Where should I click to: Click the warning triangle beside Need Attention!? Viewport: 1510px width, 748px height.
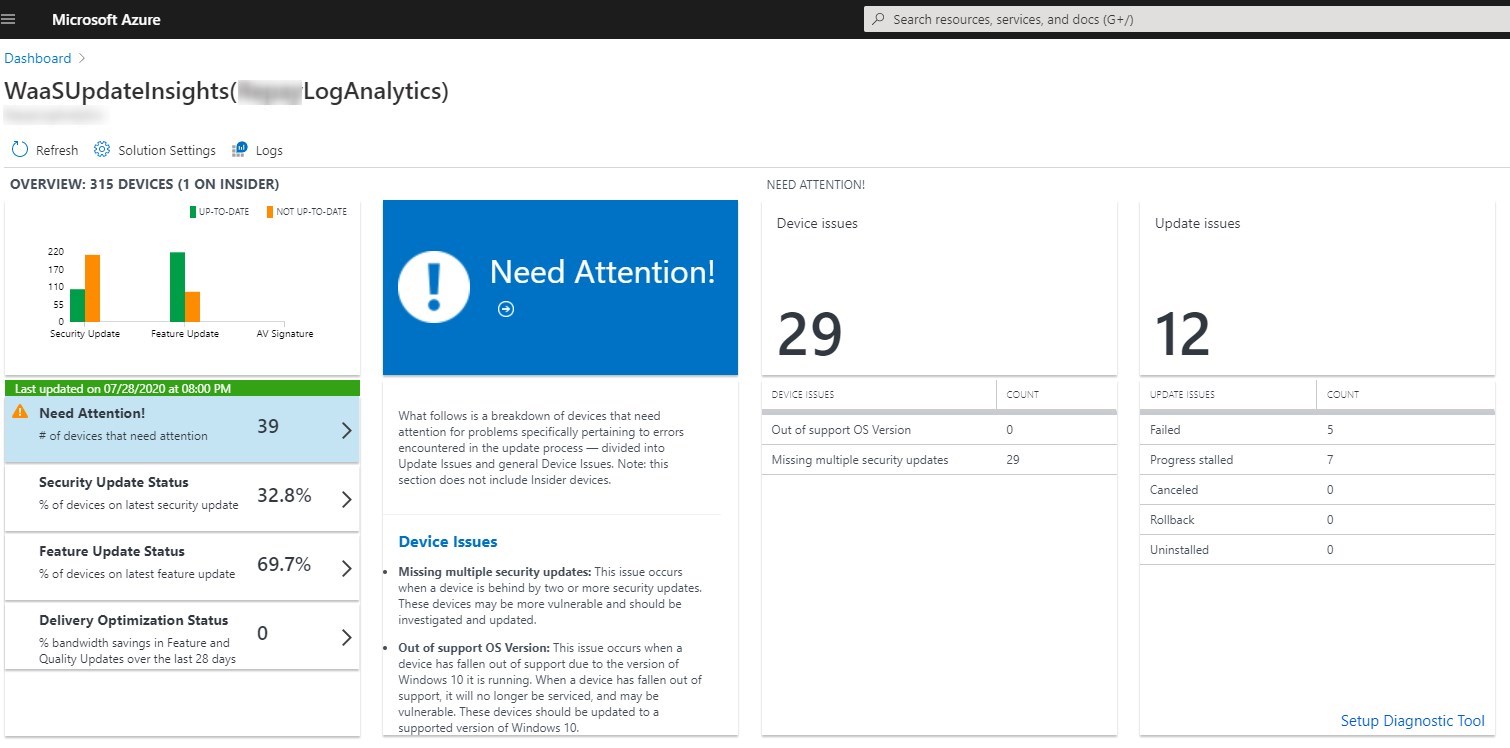[20, 411]
